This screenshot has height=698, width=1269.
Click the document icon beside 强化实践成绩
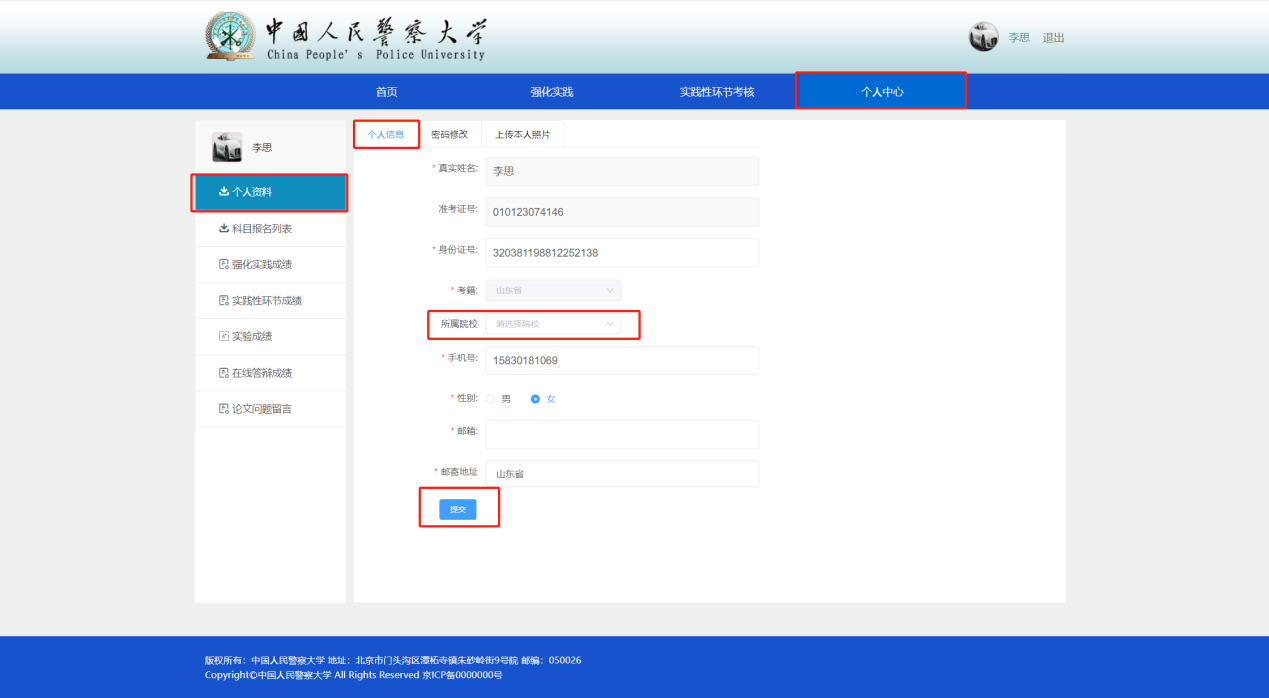[224, 265]
